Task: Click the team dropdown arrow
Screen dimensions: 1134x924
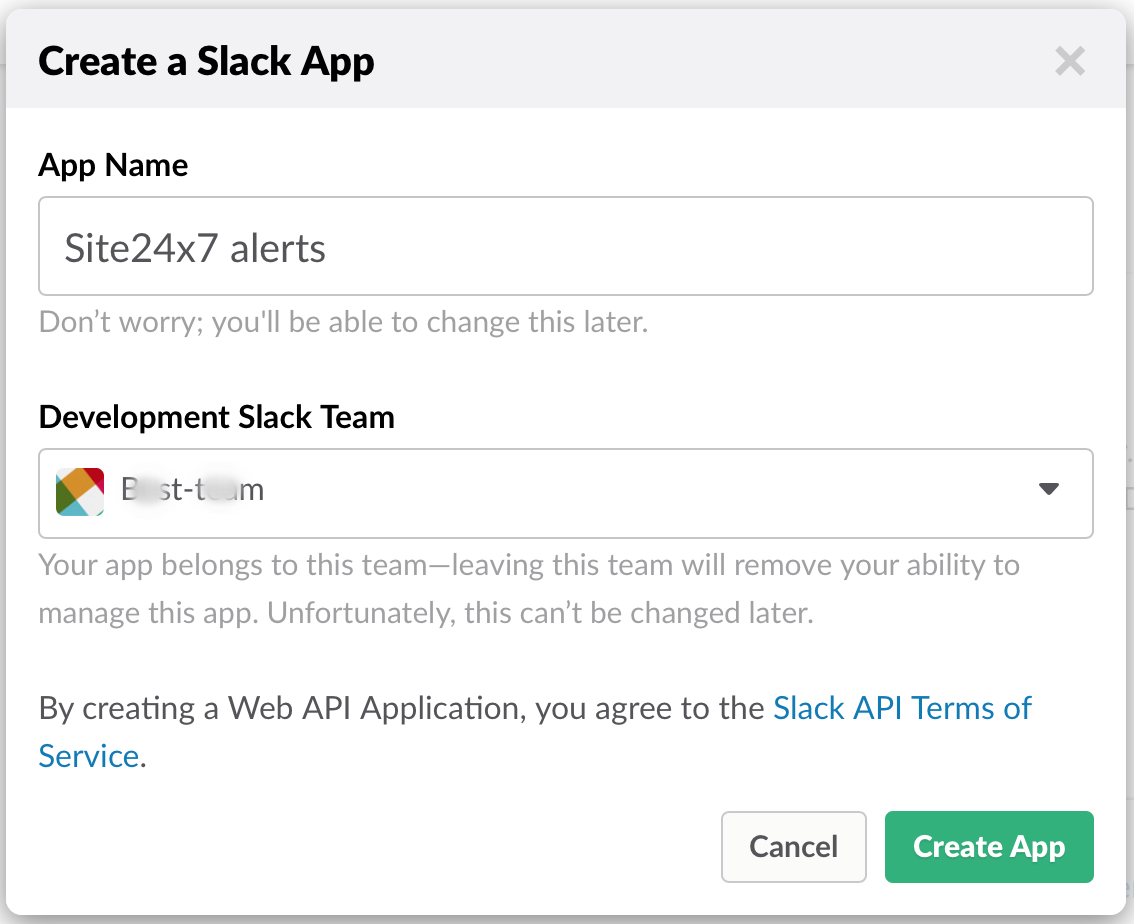Action: tap(1049, 489)
